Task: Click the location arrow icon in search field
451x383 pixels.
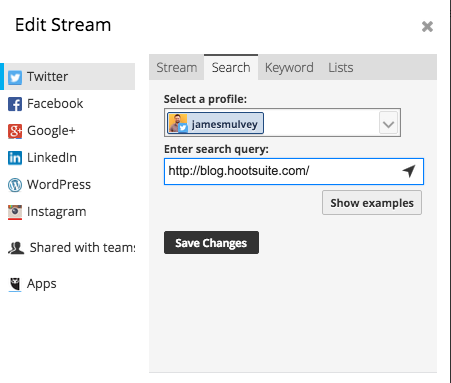Action: click(x=409, y=171)
